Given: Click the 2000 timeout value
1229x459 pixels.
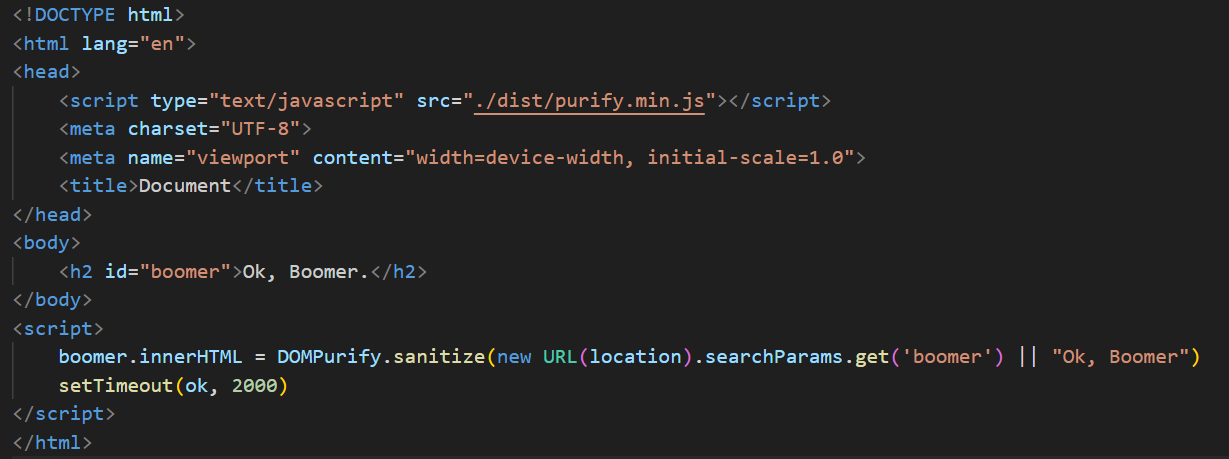Looking at the screenshot, I should pyautogui.click(x=254, y=386).
